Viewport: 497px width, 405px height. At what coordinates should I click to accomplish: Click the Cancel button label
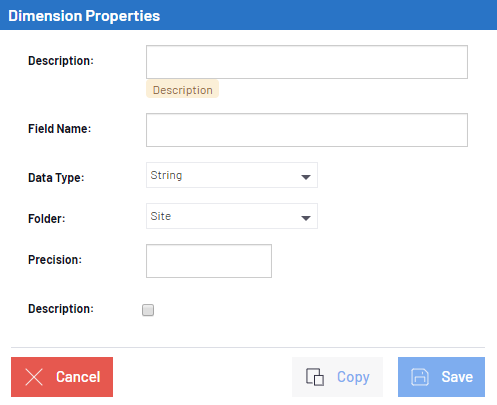(x=78, y=377)
